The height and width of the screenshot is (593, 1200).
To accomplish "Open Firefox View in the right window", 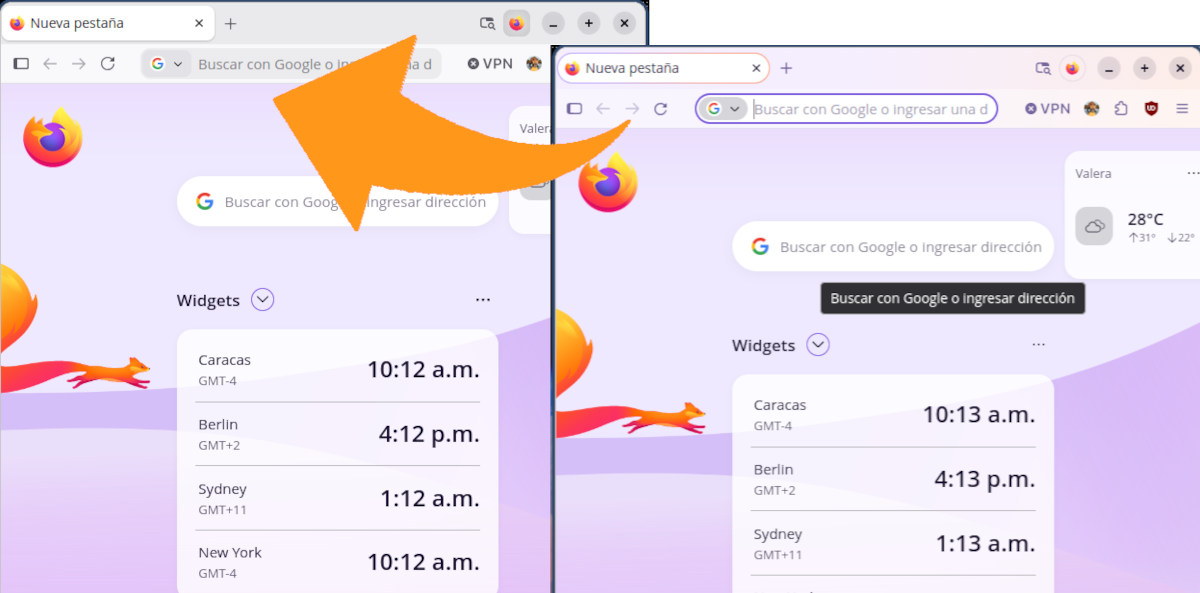I will pyautogui.click(x=1073, y=68).
